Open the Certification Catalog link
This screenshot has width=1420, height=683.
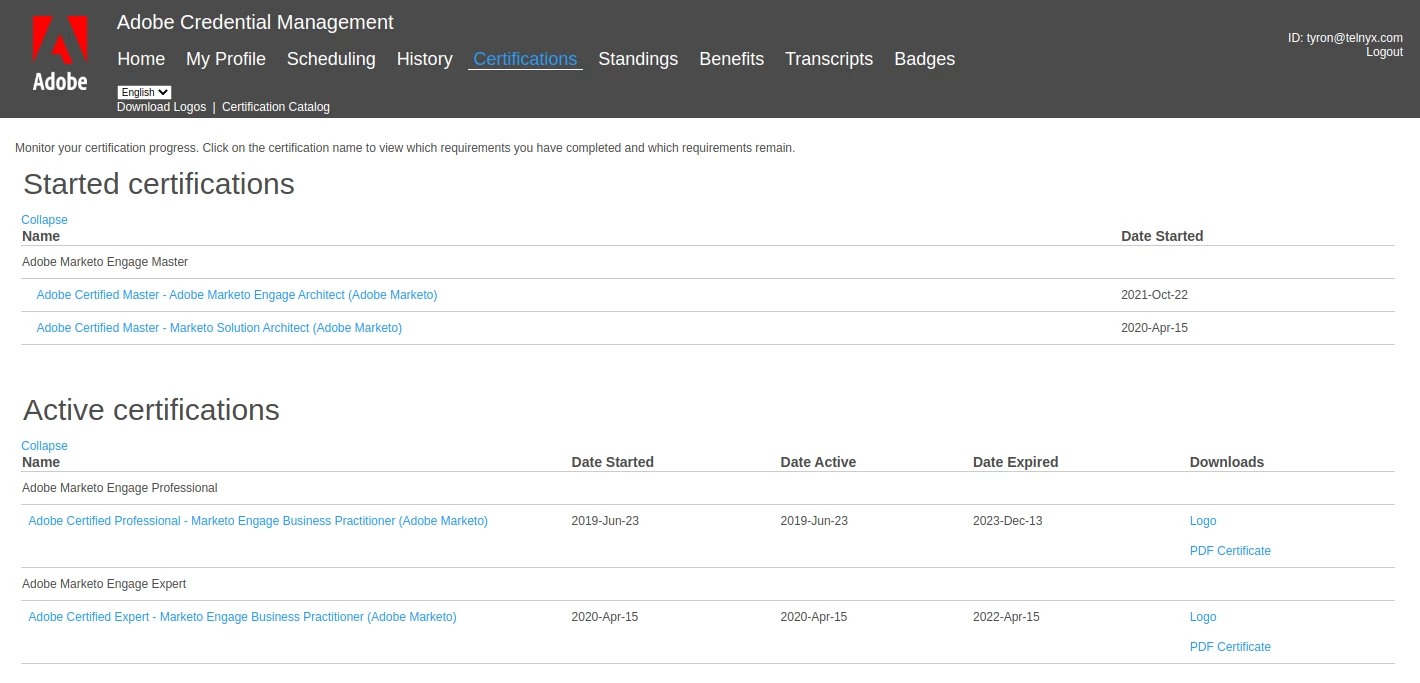click(x=276, y=107)
